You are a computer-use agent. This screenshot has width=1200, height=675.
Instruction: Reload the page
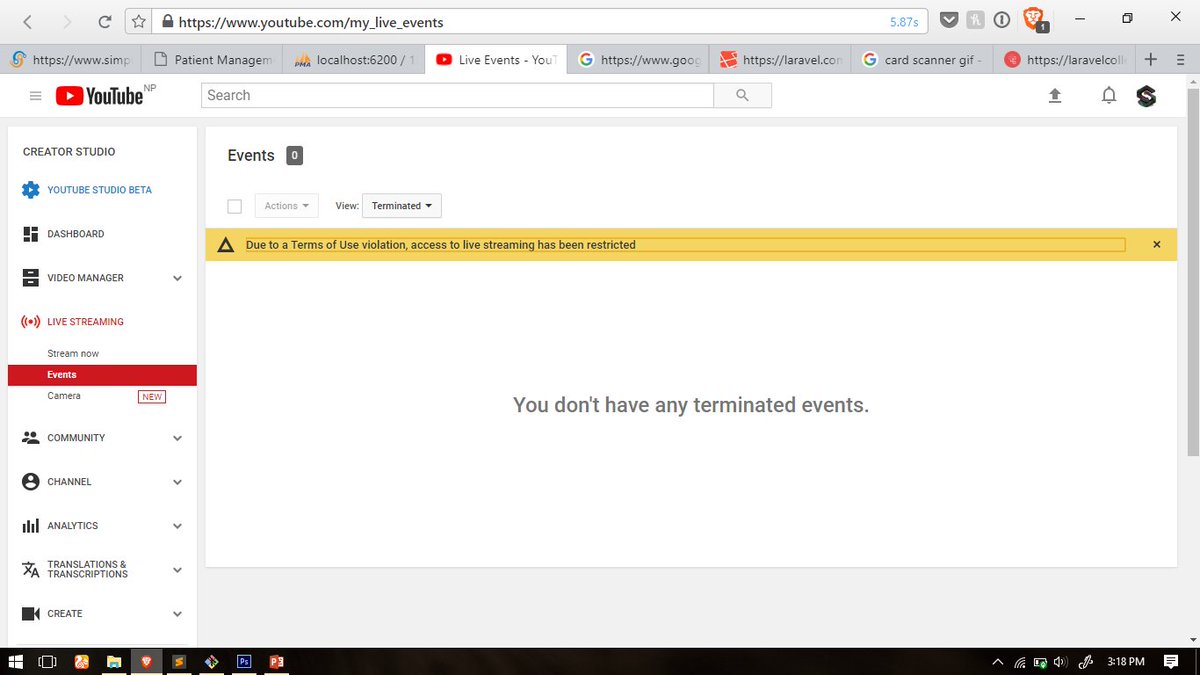coord(105,21)
